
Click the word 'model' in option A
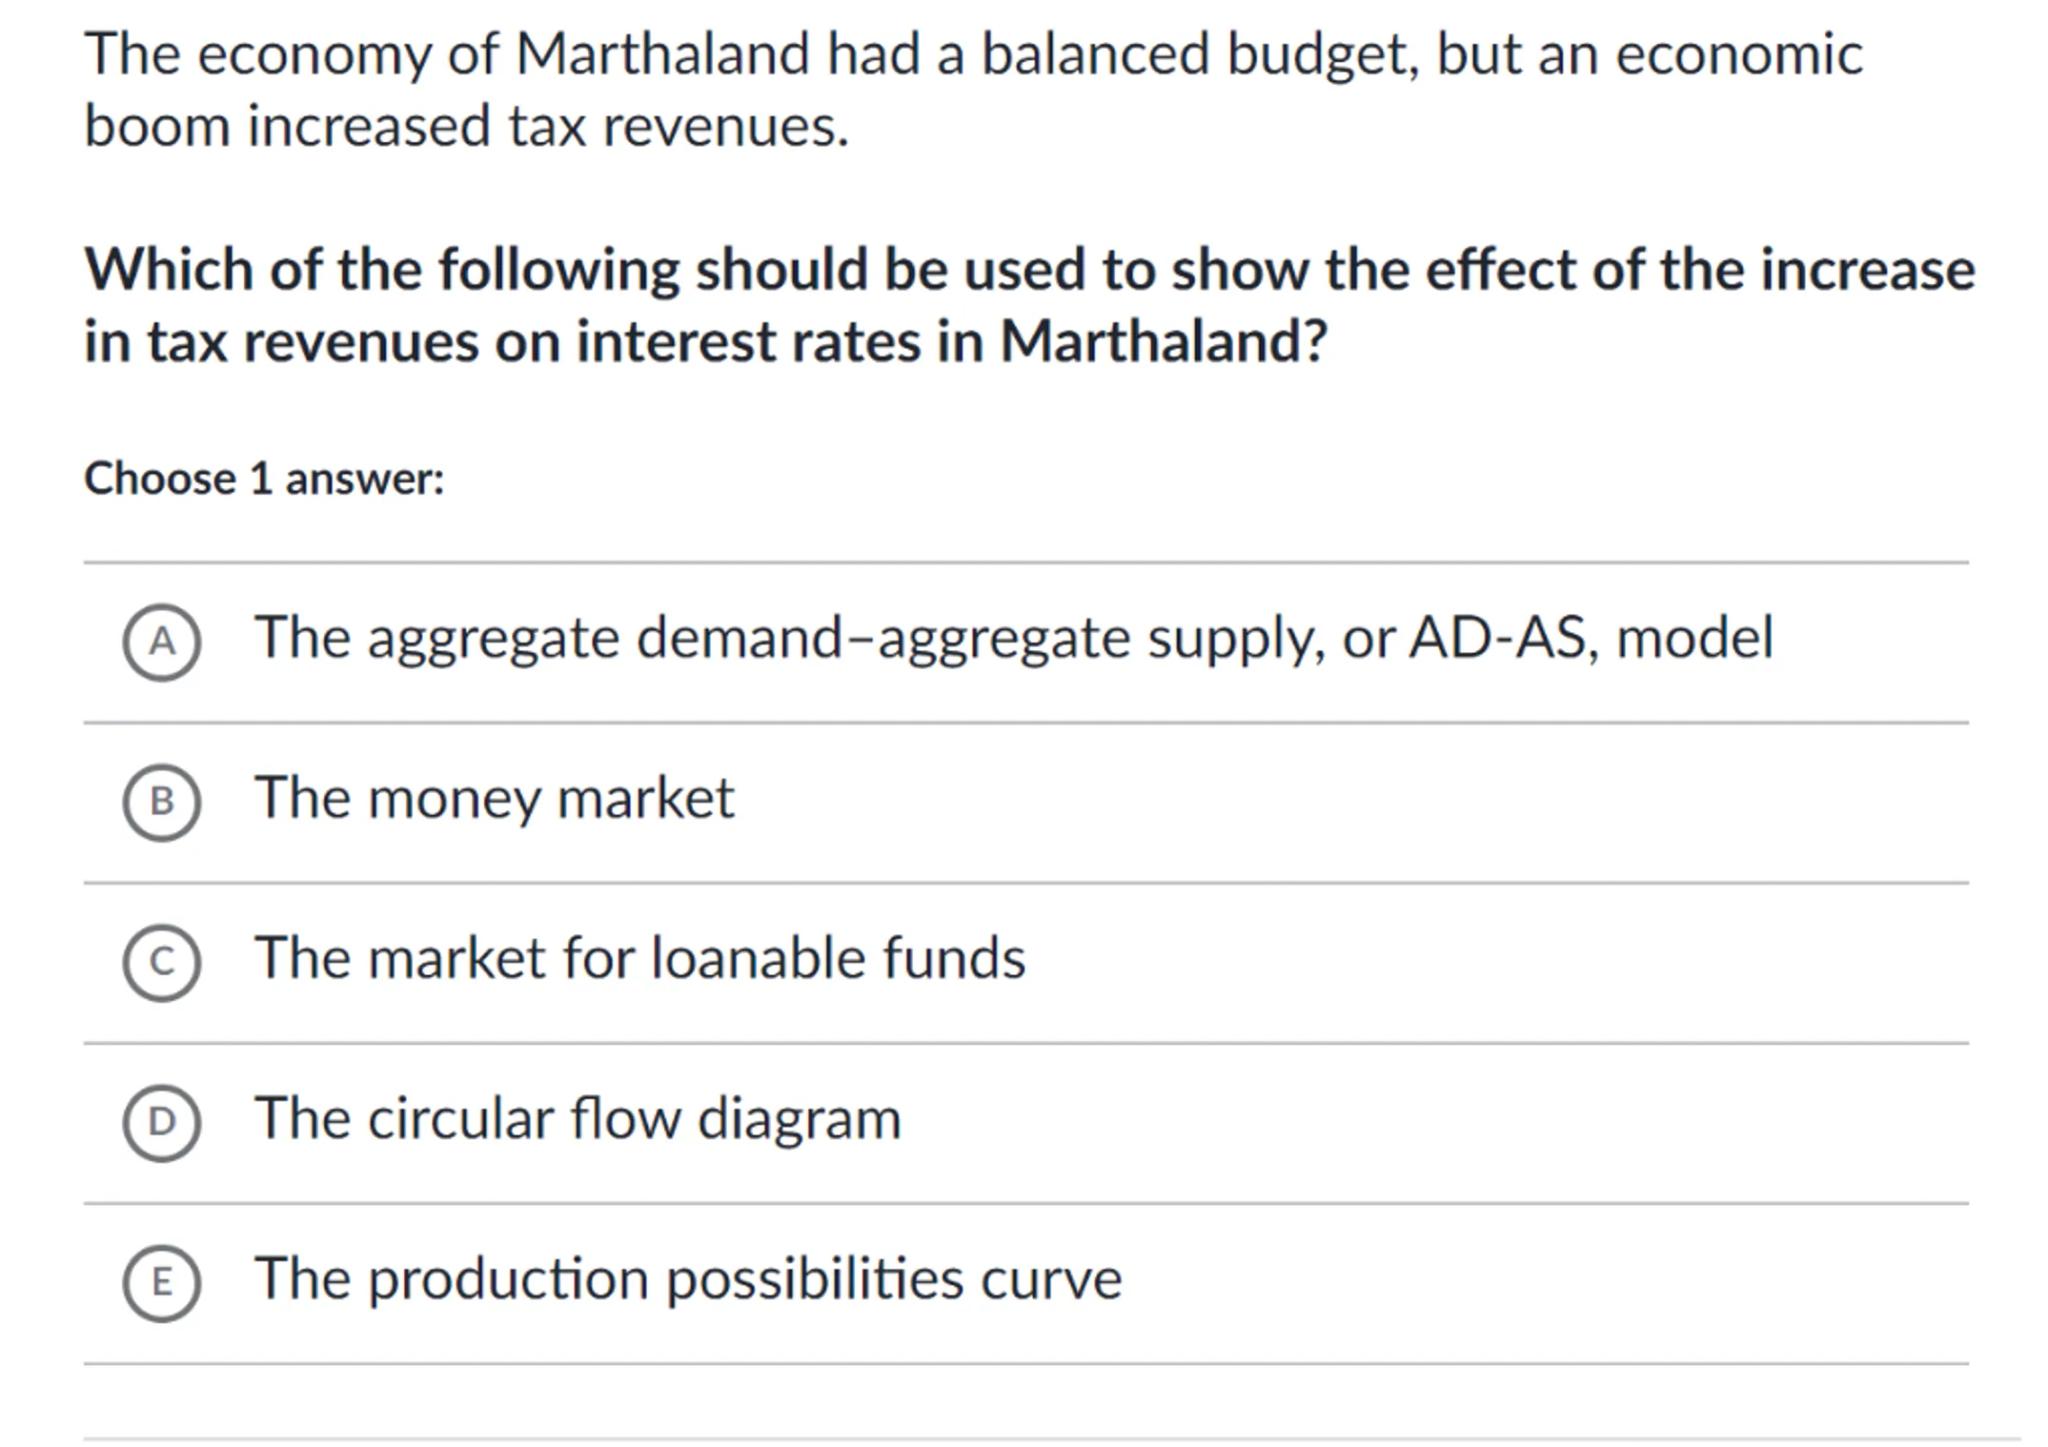[x=1694, y=638]
